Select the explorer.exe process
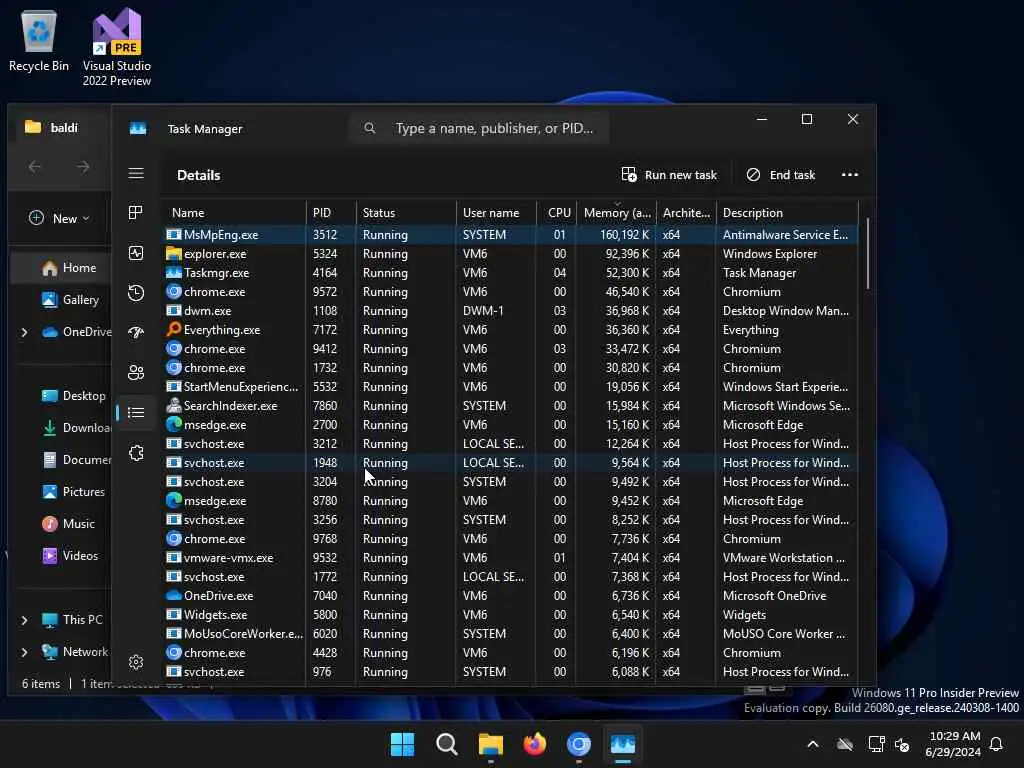1024x768 pixels. point(510,253)
